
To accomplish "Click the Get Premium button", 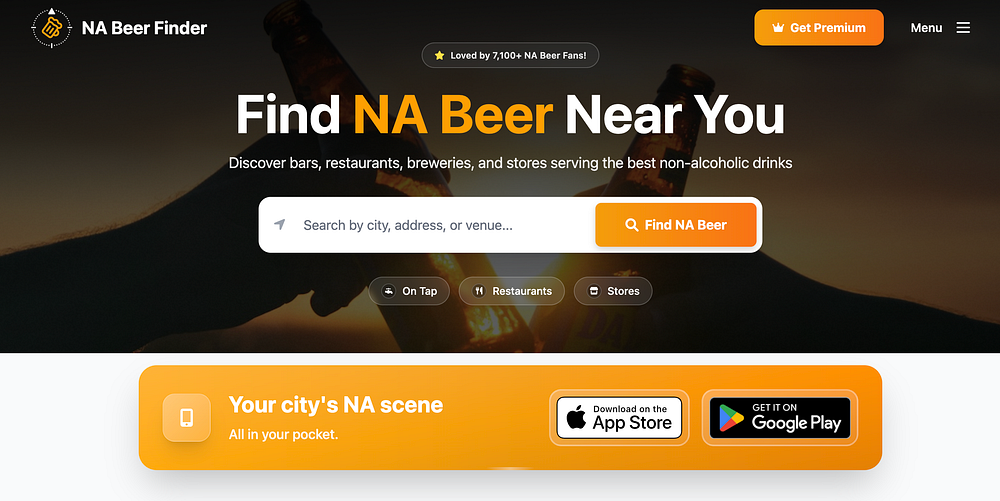I will tap(819, 27).
